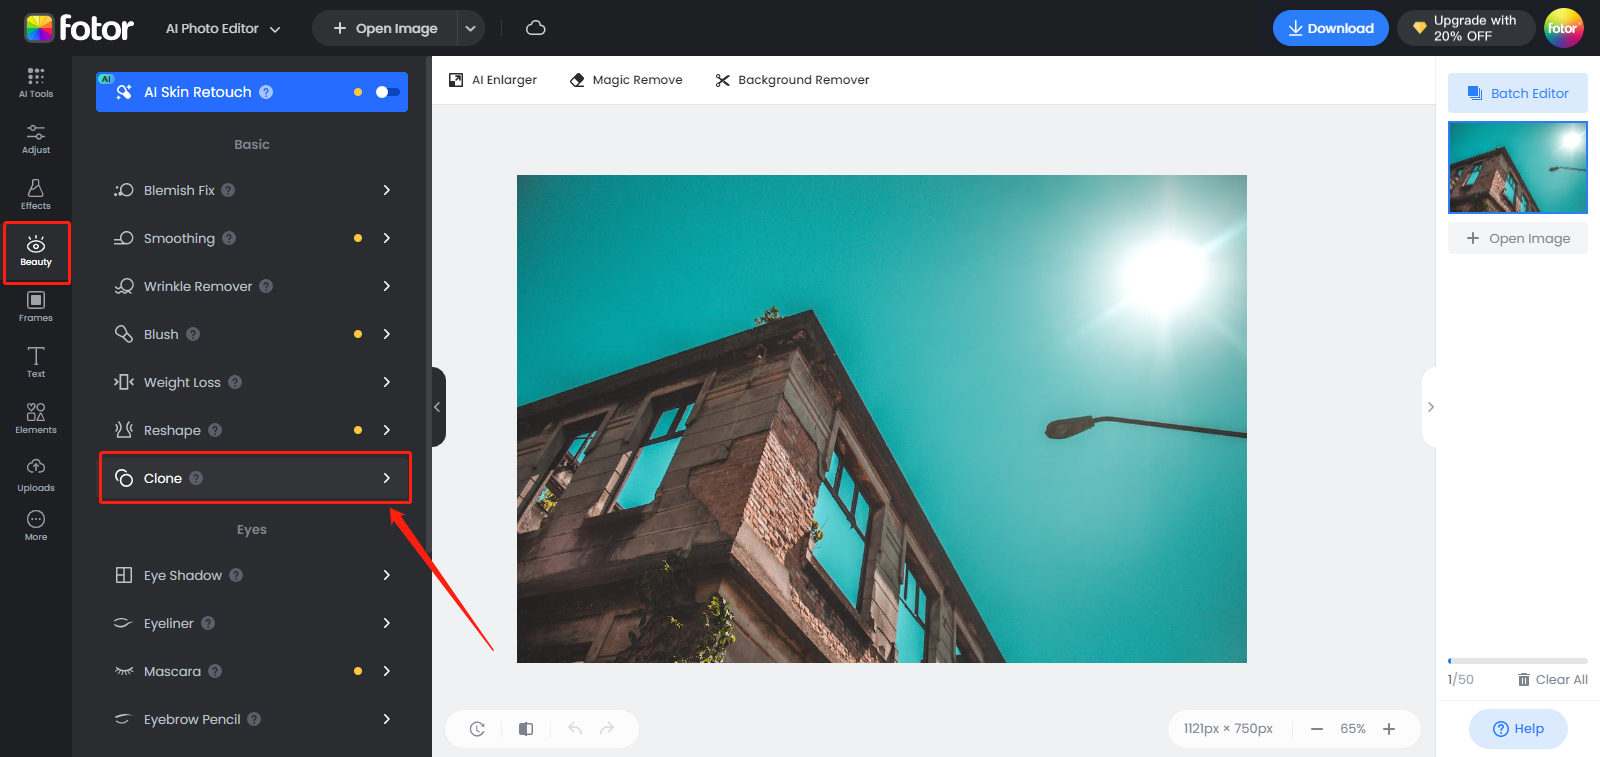Click the Fotor logo
Screen dimensions: 1600x757
79,28
